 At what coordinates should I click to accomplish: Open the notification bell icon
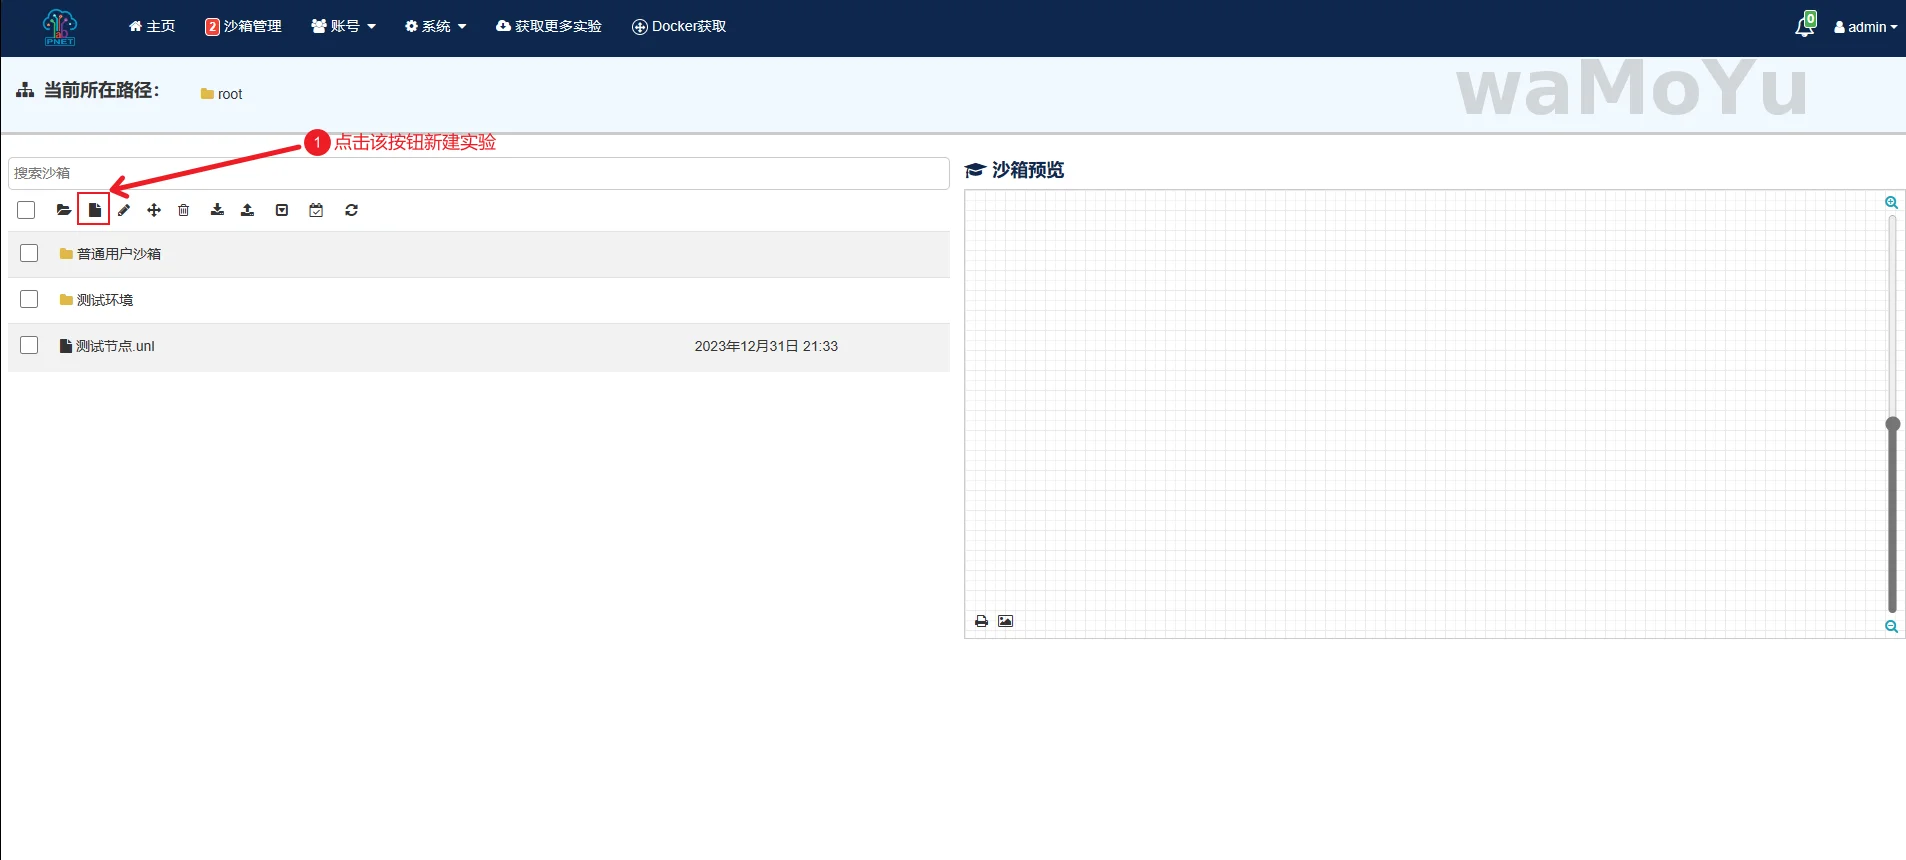1804,26
